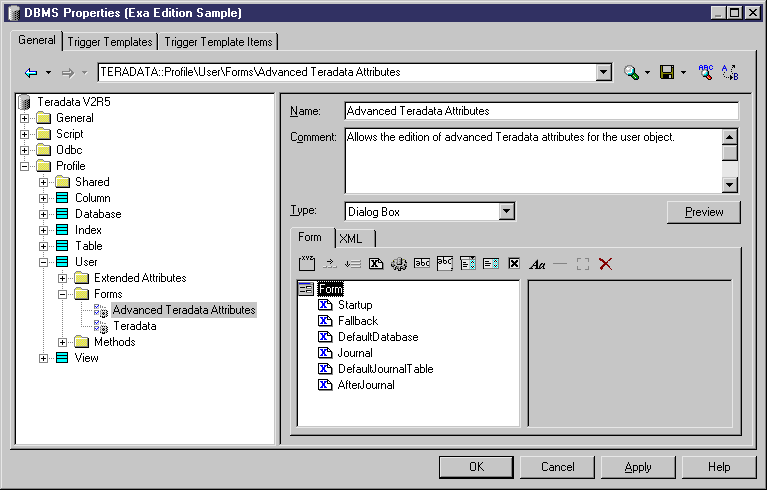The width and height of the screenshot is (767, 490).
Task: Click the Preview button
Action: [703, 212]
